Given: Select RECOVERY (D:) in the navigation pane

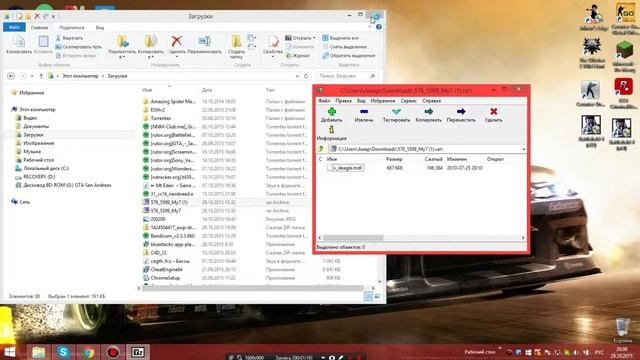Looking at the screenshot, I should tap(35, 177).
